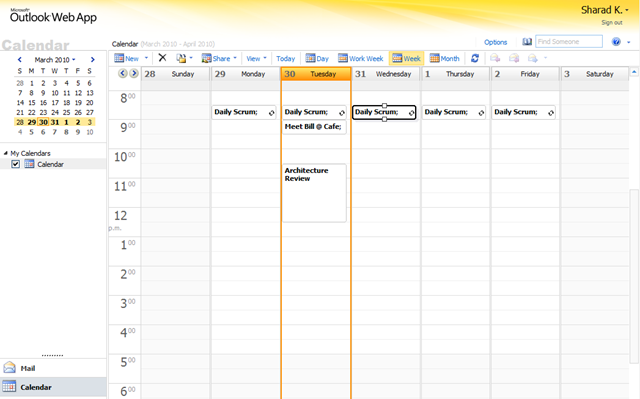Select date 15 in mini calendar
Viewport: 640px width, 399px height.
pos(32,102)
